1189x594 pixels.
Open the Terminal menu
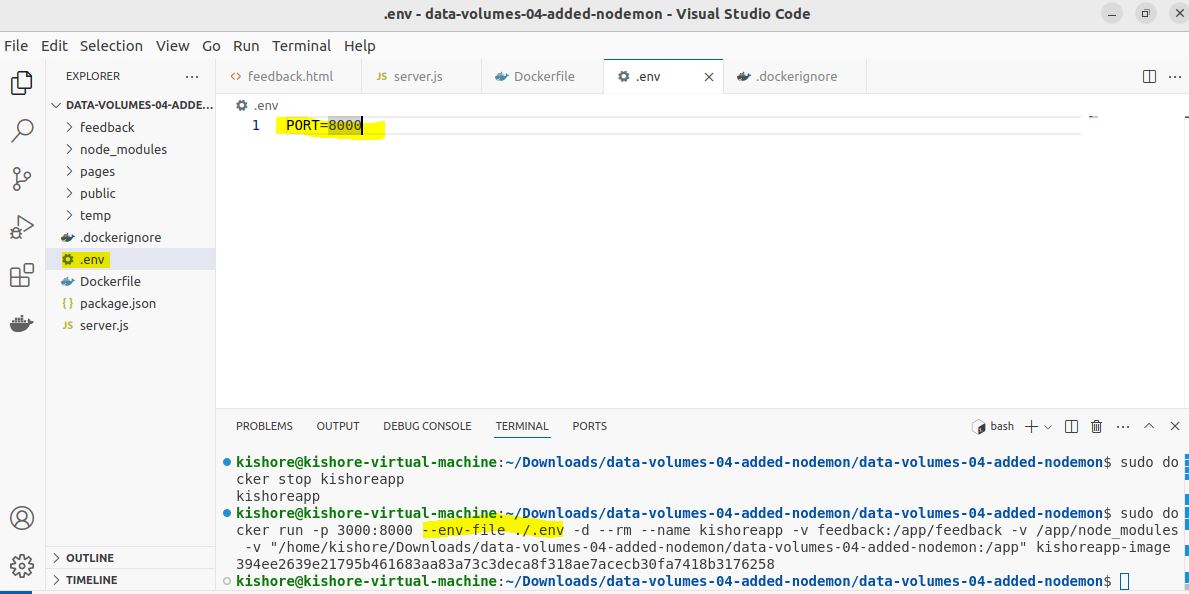tap(301, 46)
